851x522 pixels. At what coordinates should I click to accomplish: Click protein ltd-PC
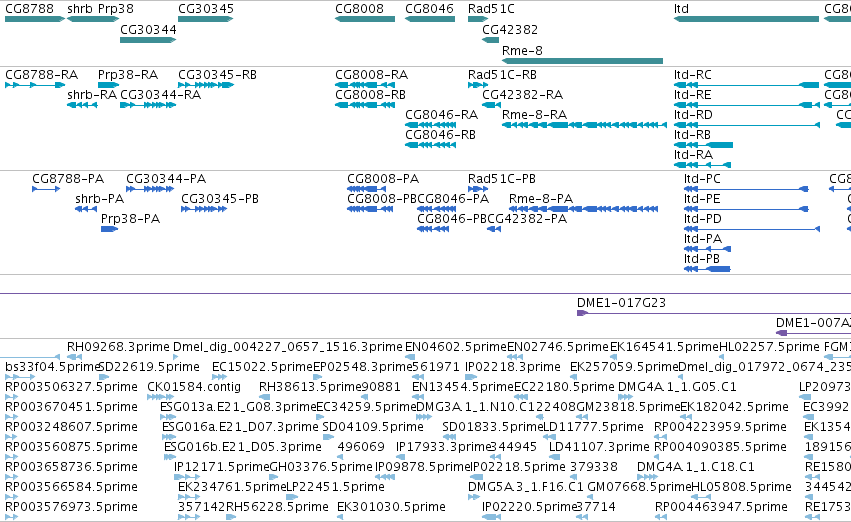pyautogui.click(x=746, y=189)
